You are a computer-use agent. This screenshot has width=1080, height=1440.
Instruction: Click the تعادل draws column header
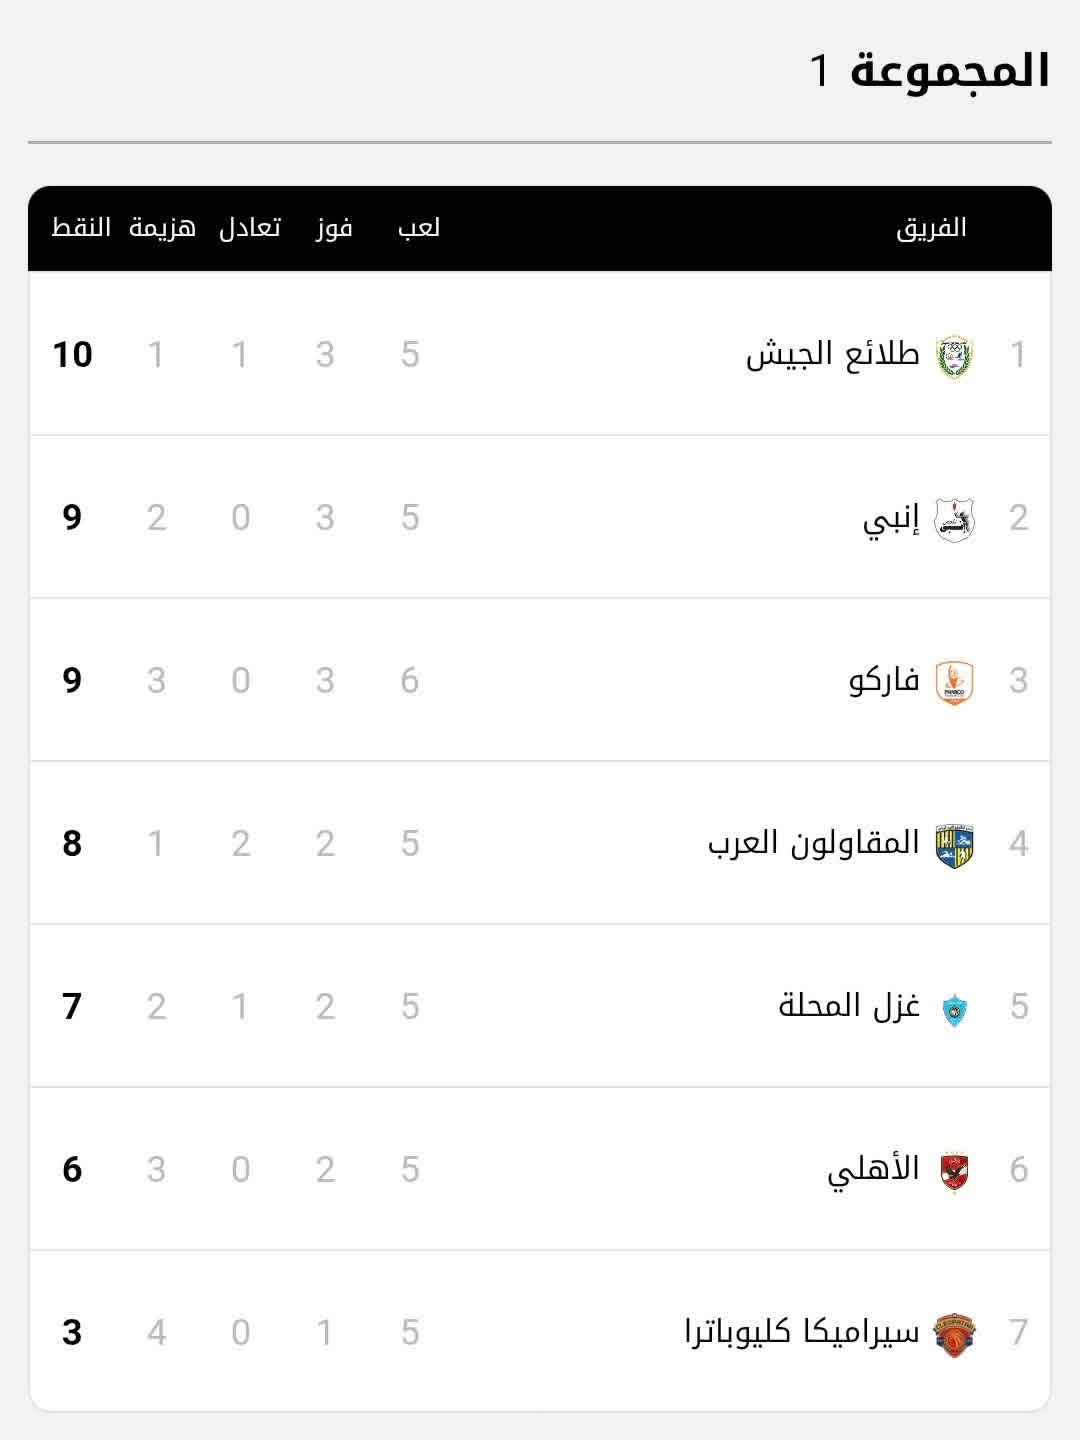click(x=250, y=228)
